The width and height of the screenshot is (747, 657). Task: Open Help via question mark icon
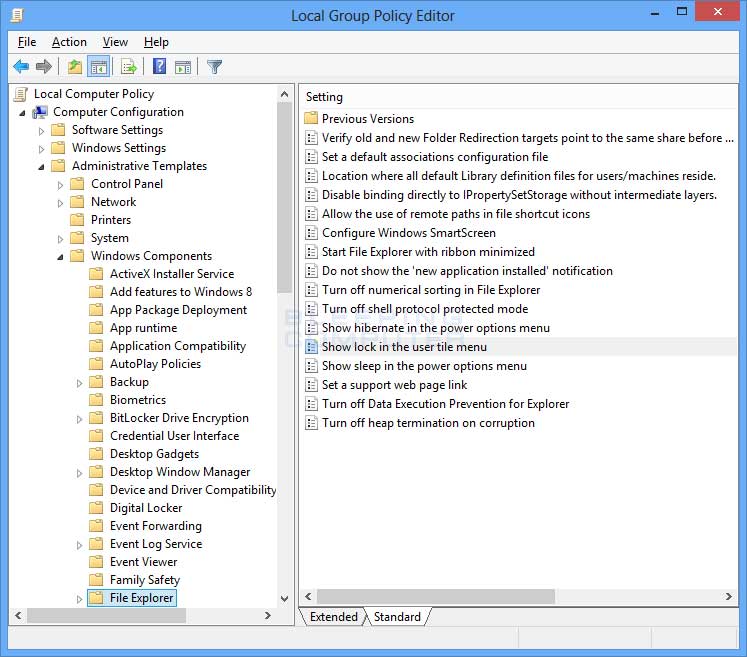coord(160,66)
